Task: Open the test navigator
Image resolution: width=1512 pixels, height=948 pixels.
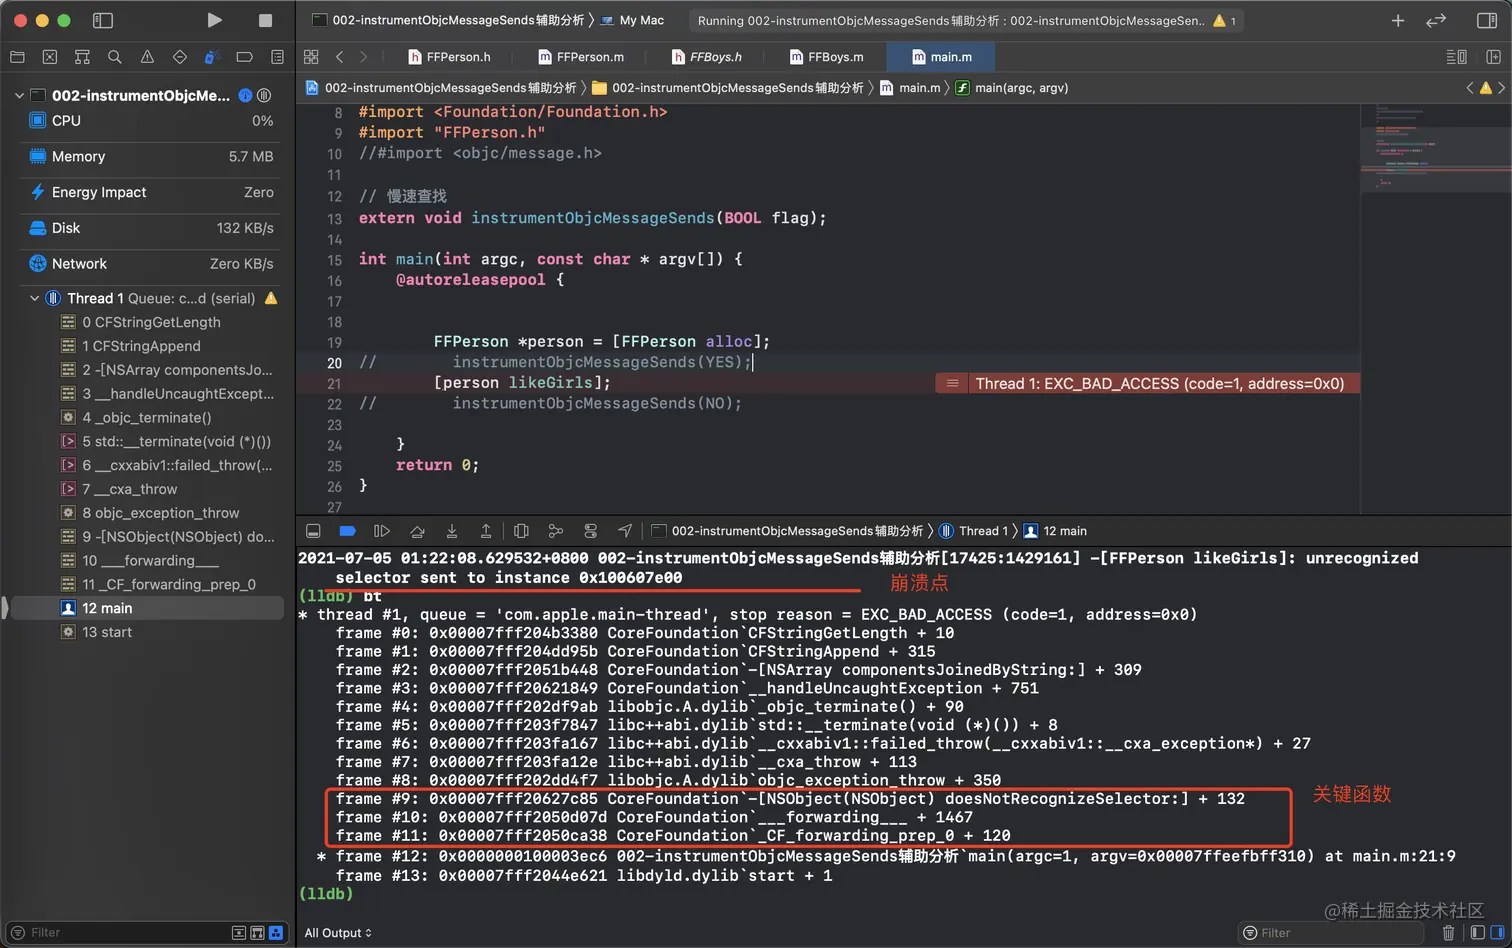Action: (x=180, y=57)
